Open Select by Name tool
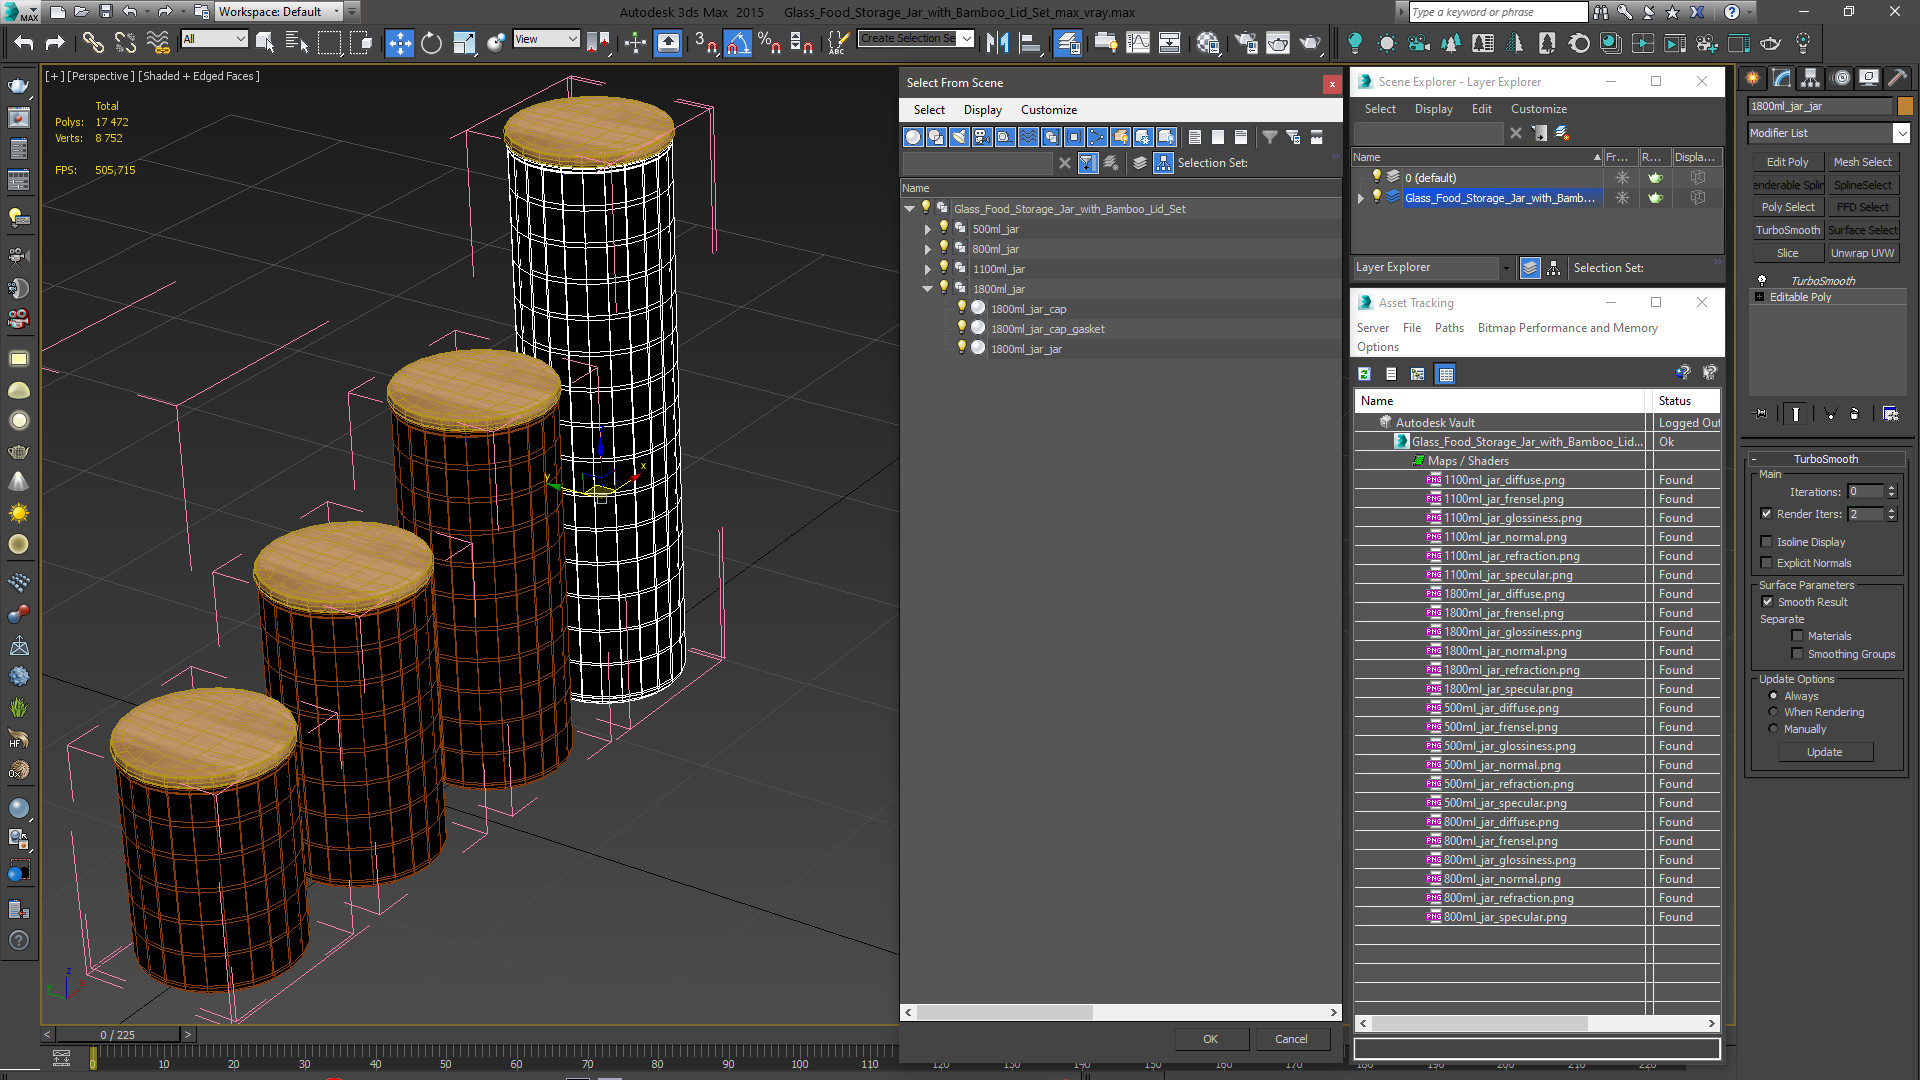The width and height of the screenshot is (1920, 1080). (297, 42)
